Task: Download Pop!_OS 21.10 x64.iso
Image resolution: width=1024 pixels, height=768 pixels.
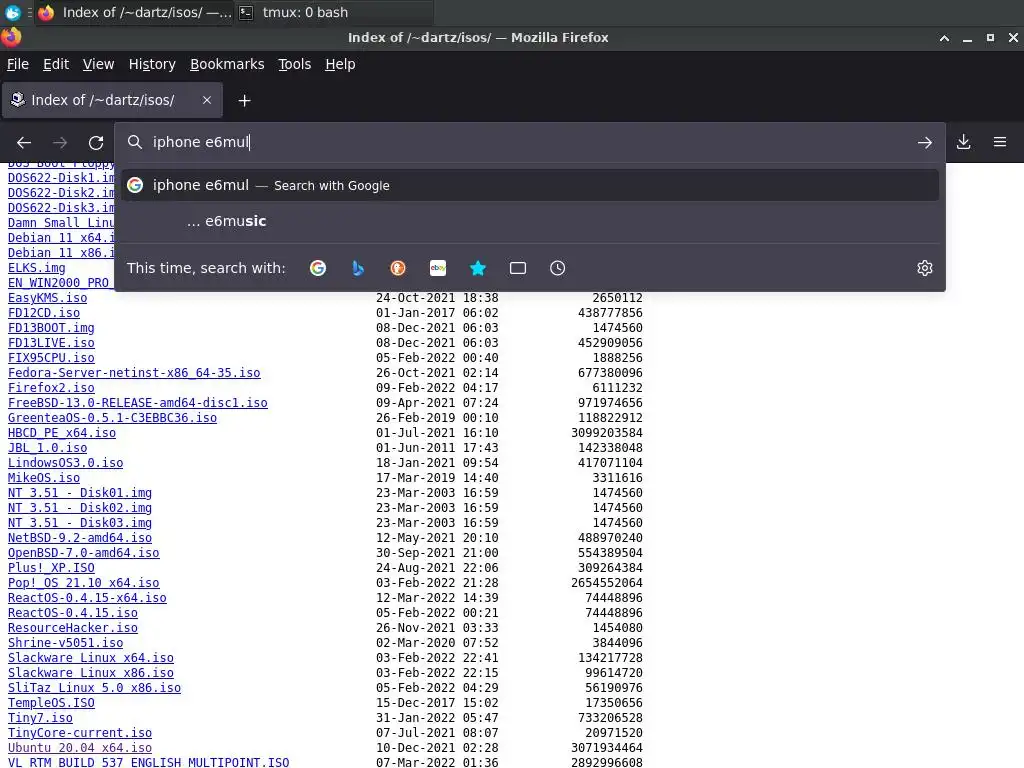Action: click(x=84, y=583)
